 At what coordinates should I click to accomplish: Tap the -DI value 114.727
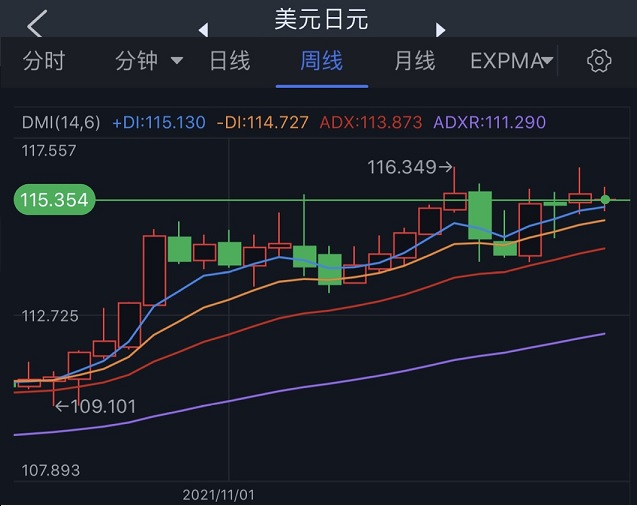point(264,123)
